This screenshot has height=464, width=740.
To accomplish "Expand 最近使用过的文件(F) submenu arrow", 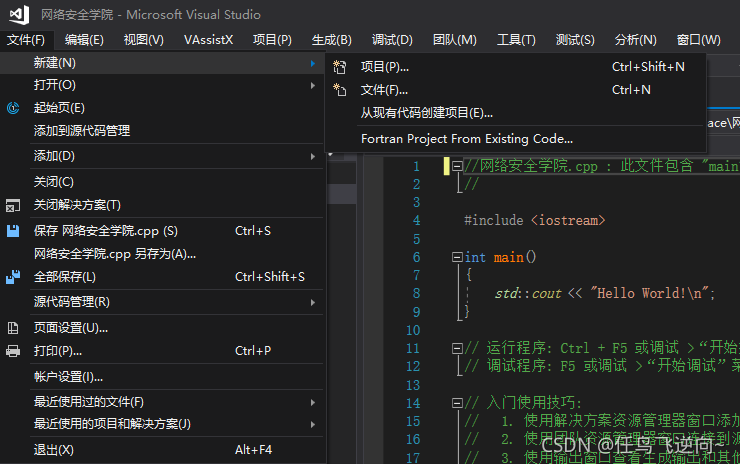I will click(x=313, y=402).
